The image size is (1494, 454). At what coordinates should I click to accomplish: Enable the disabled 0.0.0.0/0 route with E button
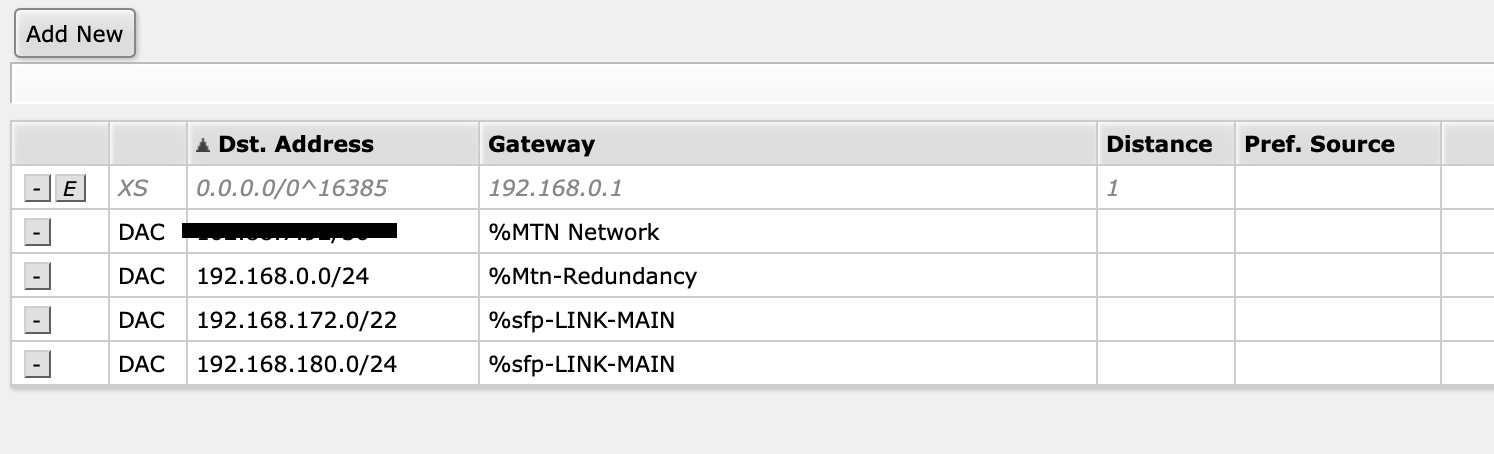coord(69,188)
